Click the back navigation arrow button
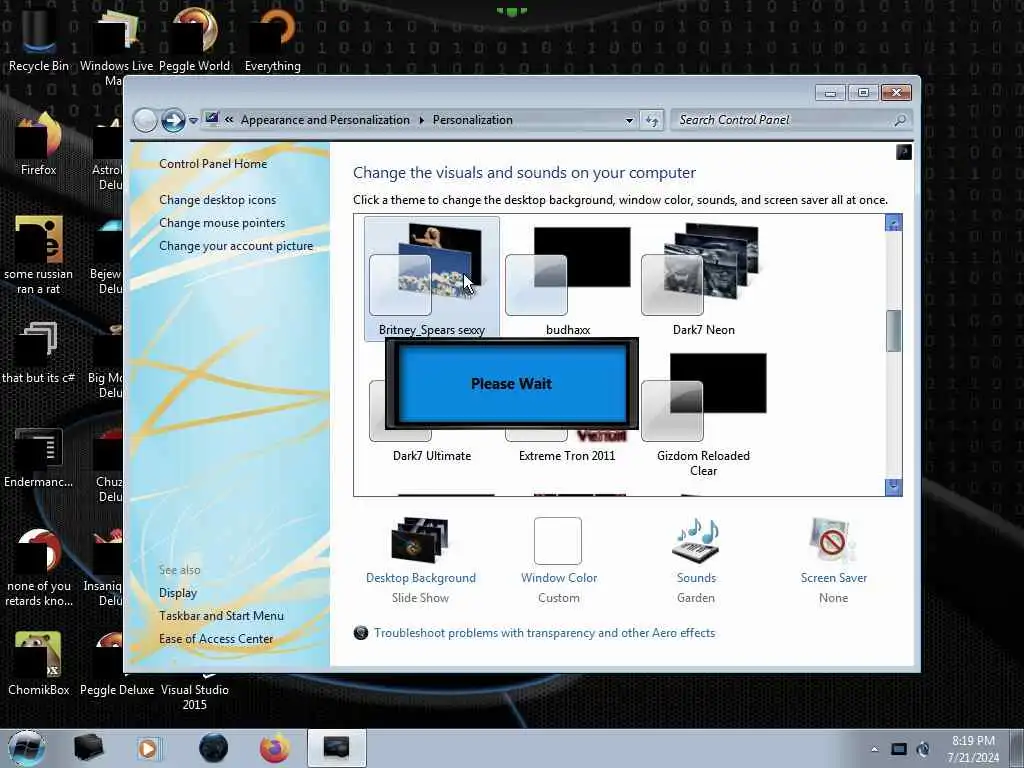The image size is (1024, 768). (x=145, y=120)
